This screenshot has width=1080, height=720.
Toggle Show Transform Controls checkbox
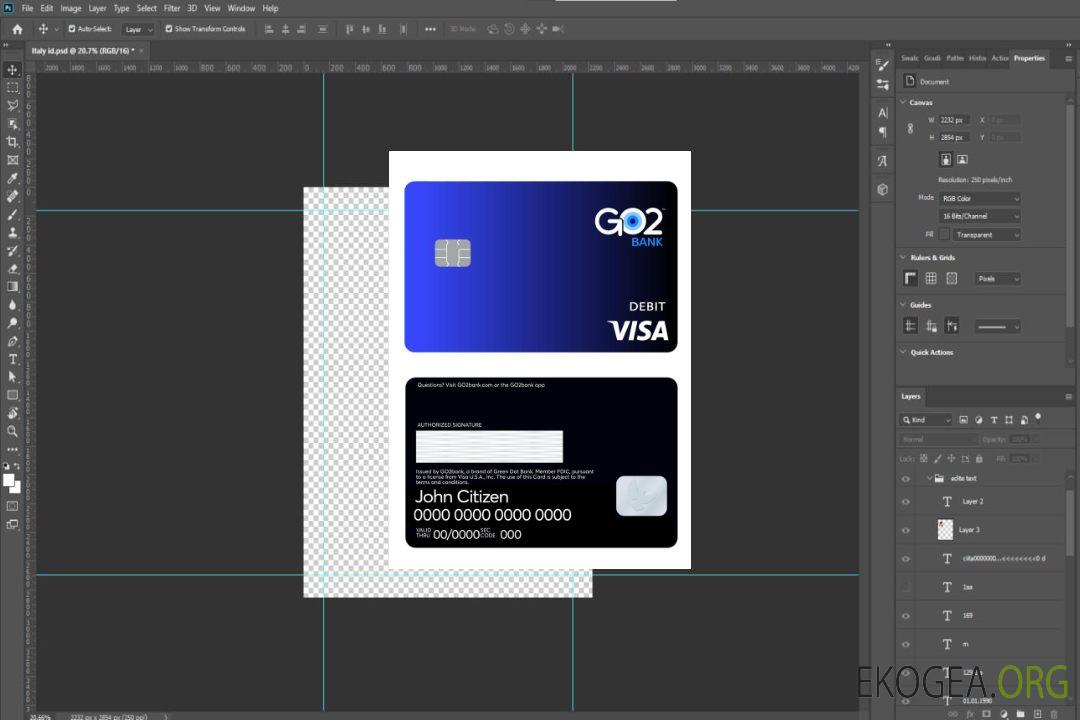tap(169, 29)
